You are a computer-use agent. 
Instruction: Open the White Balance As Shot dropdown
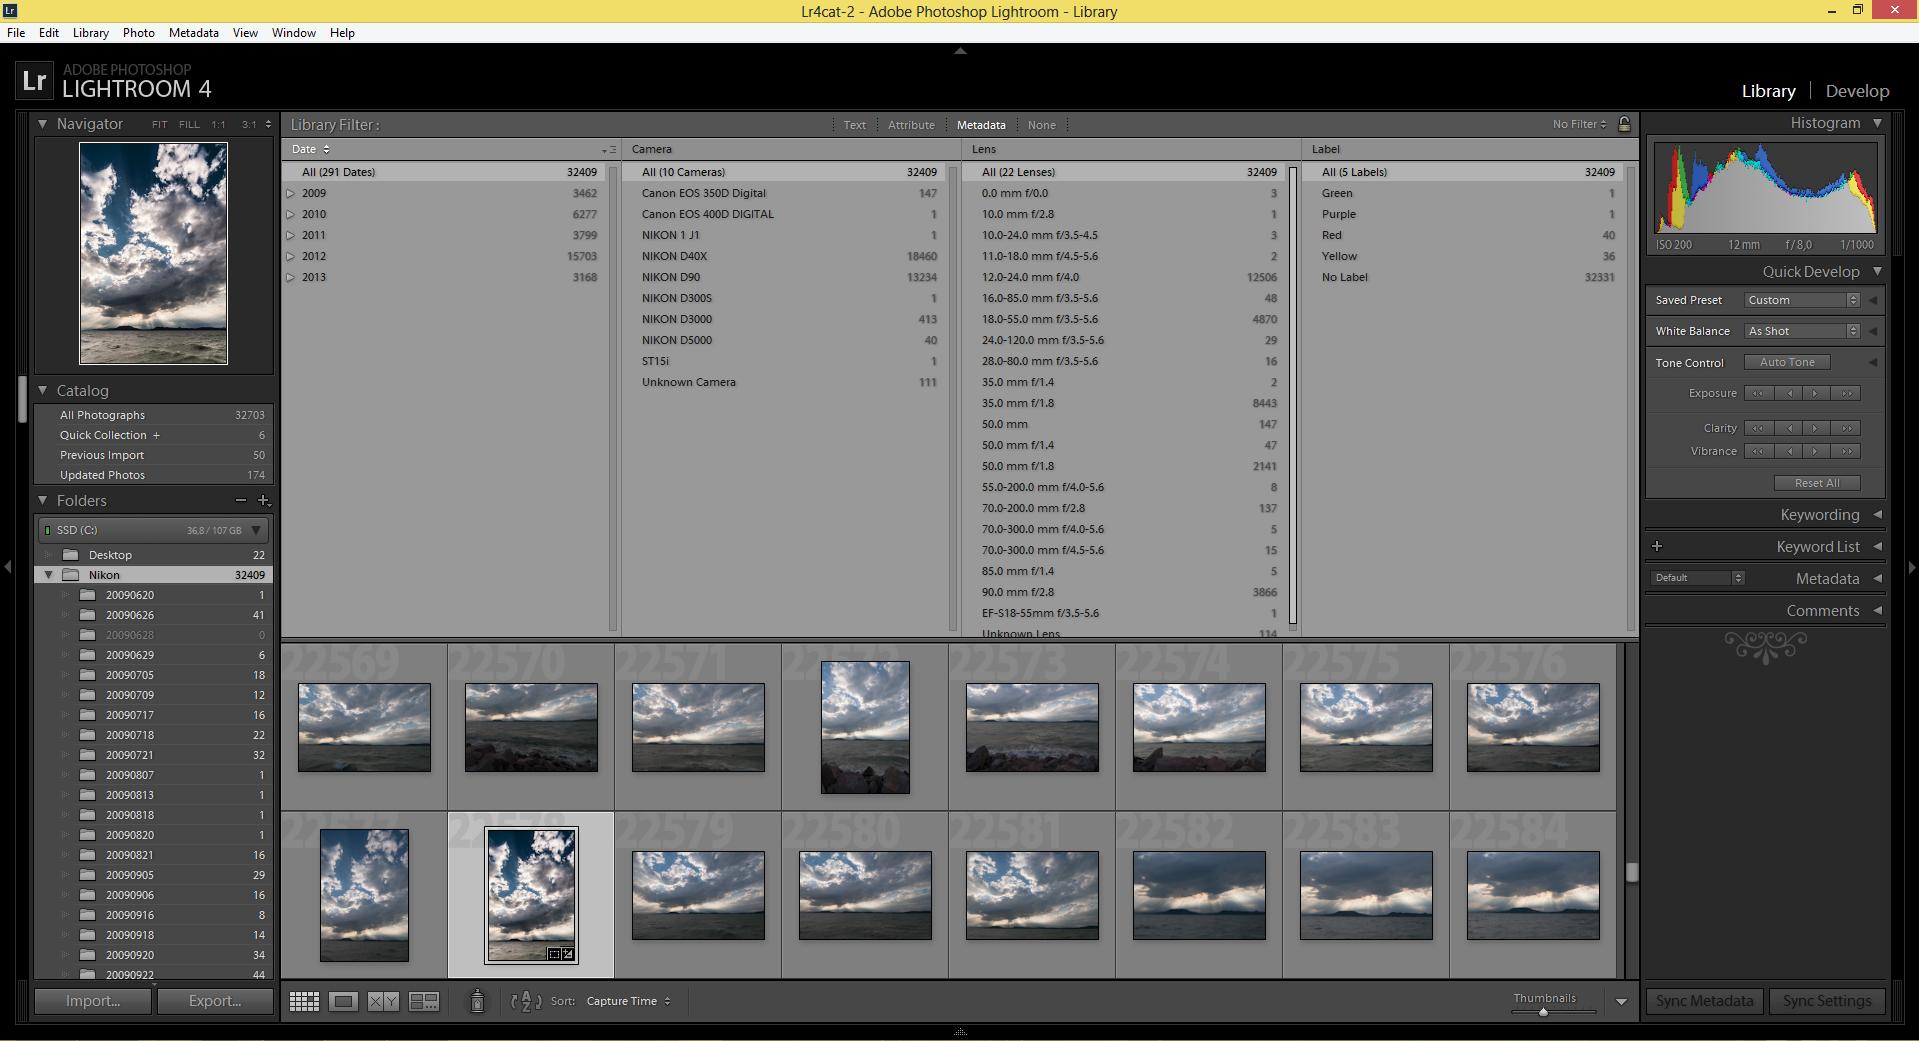1802,331
